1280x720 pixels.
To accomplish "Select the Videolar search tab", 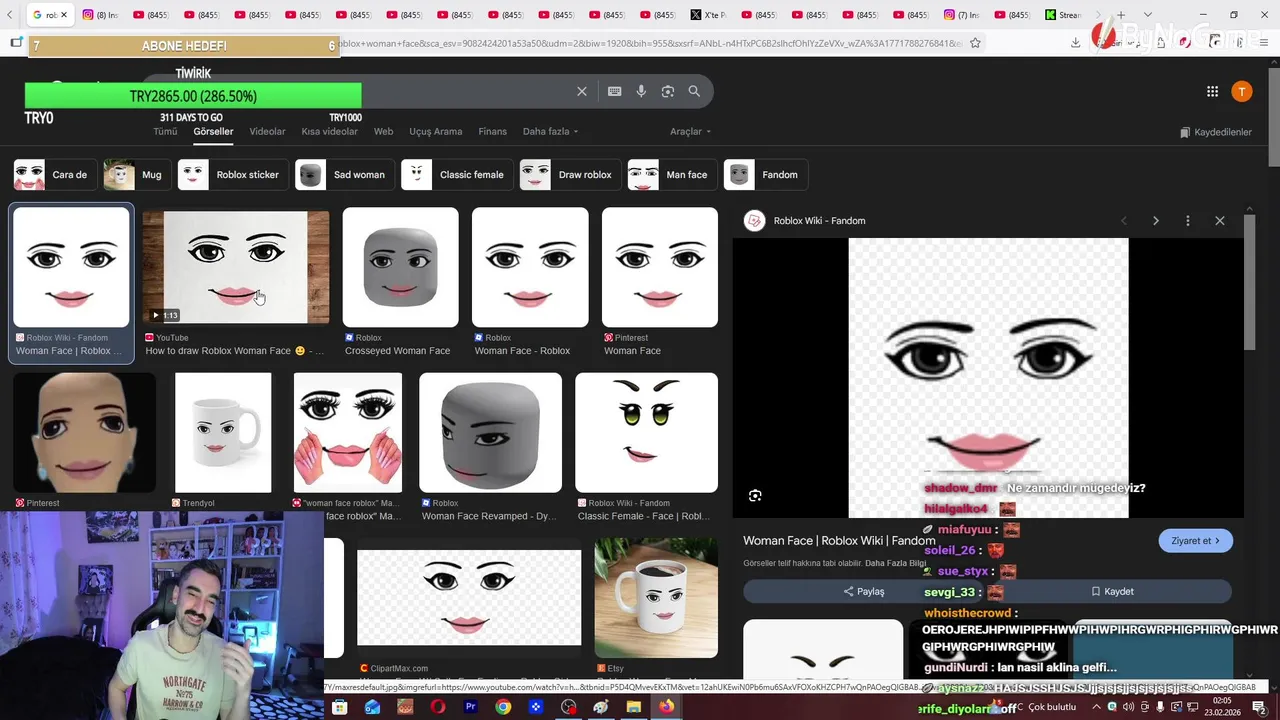I will (x=267, y=131).
